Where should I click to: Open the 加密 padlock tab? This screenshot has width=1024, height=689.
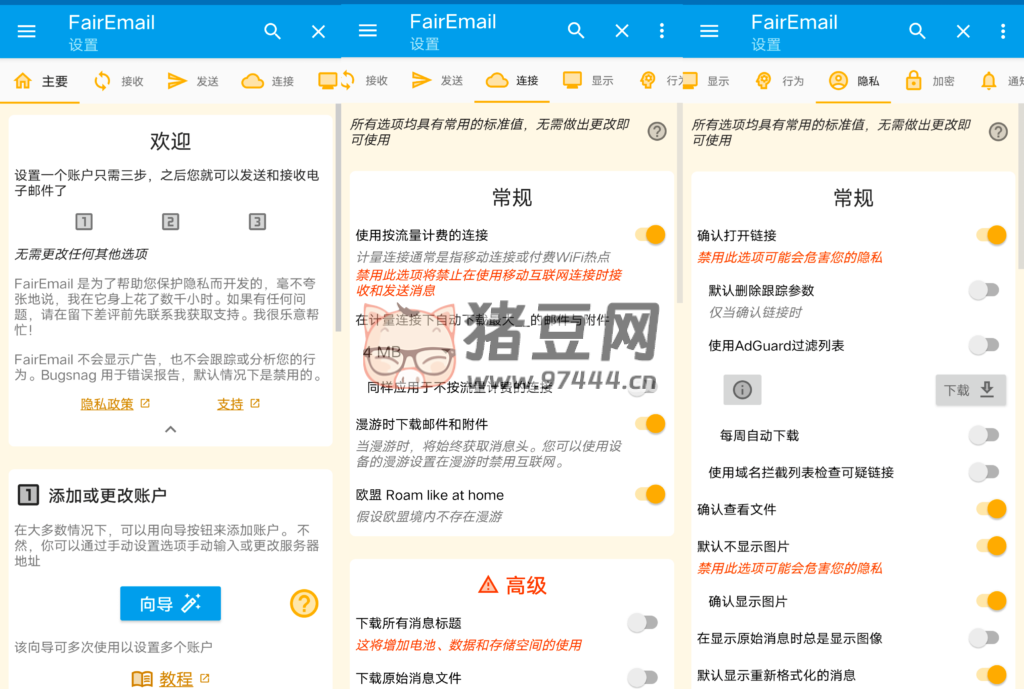(x=913, y=81)
